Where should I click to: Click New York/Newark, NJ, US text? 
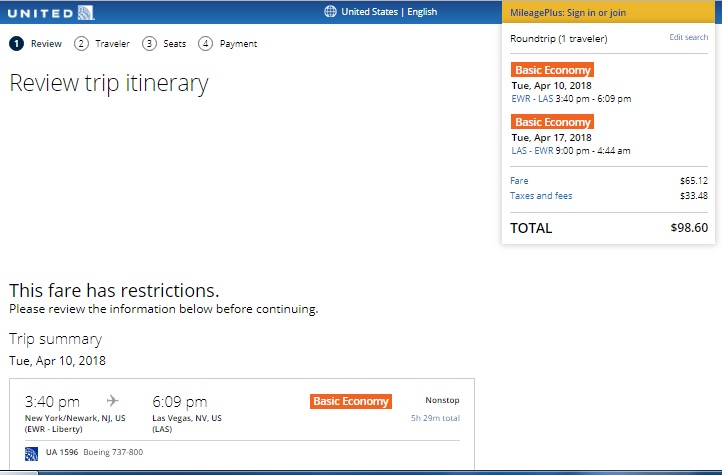coord(75,418)
